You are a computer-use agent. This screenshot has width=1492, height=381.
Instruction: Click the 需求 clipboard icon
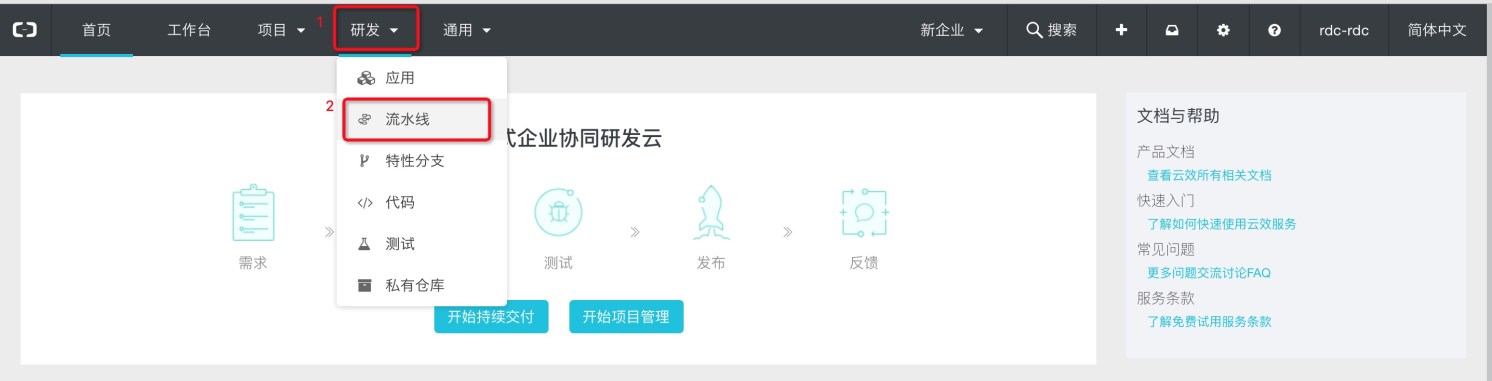(253, 212)
